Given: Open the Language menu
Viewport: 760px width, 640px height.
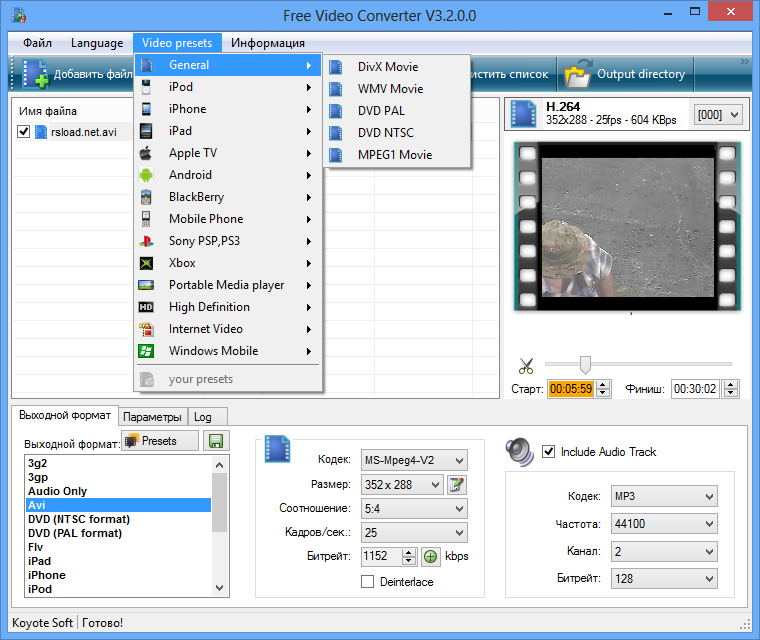Looking at the screenshot, I should point(97,43).
